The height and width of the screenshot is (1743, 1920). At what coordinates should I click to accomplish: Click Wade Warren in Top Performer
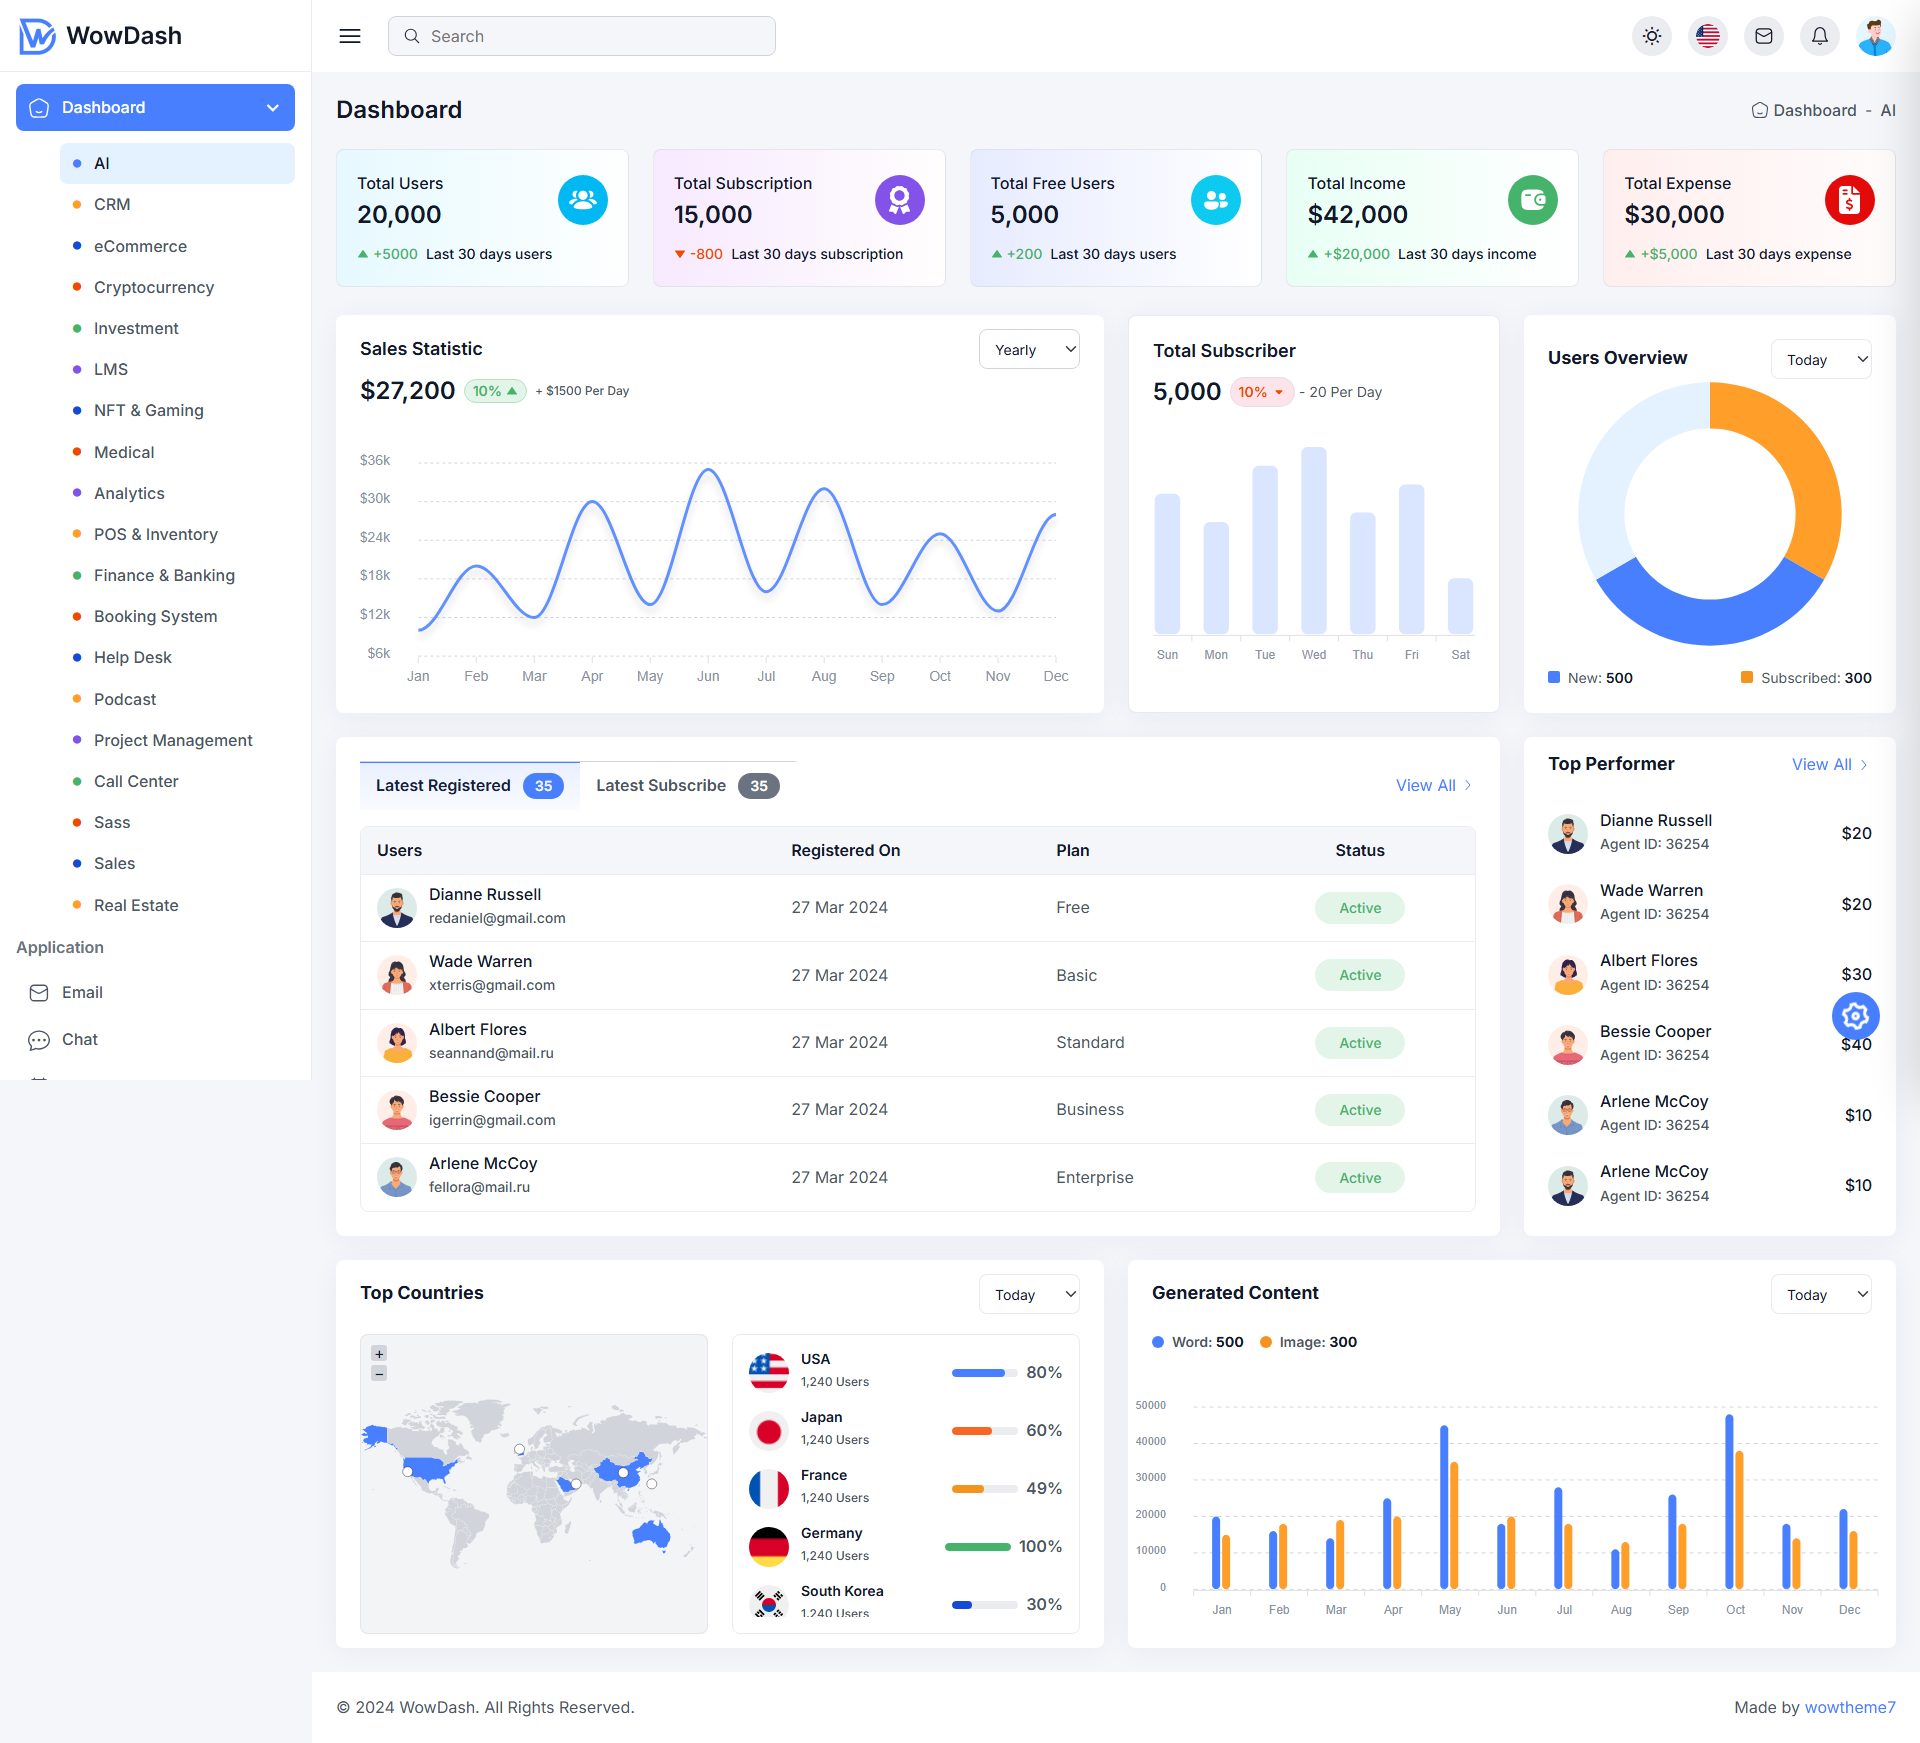[1651, 890]
